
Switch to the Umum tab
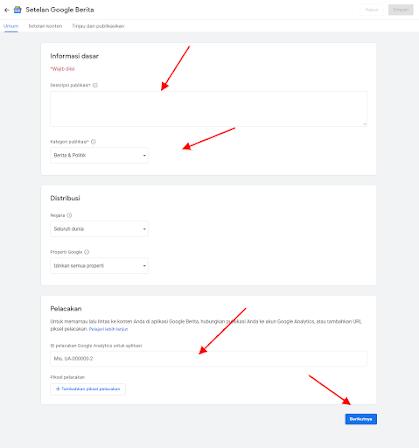point(11,26)
